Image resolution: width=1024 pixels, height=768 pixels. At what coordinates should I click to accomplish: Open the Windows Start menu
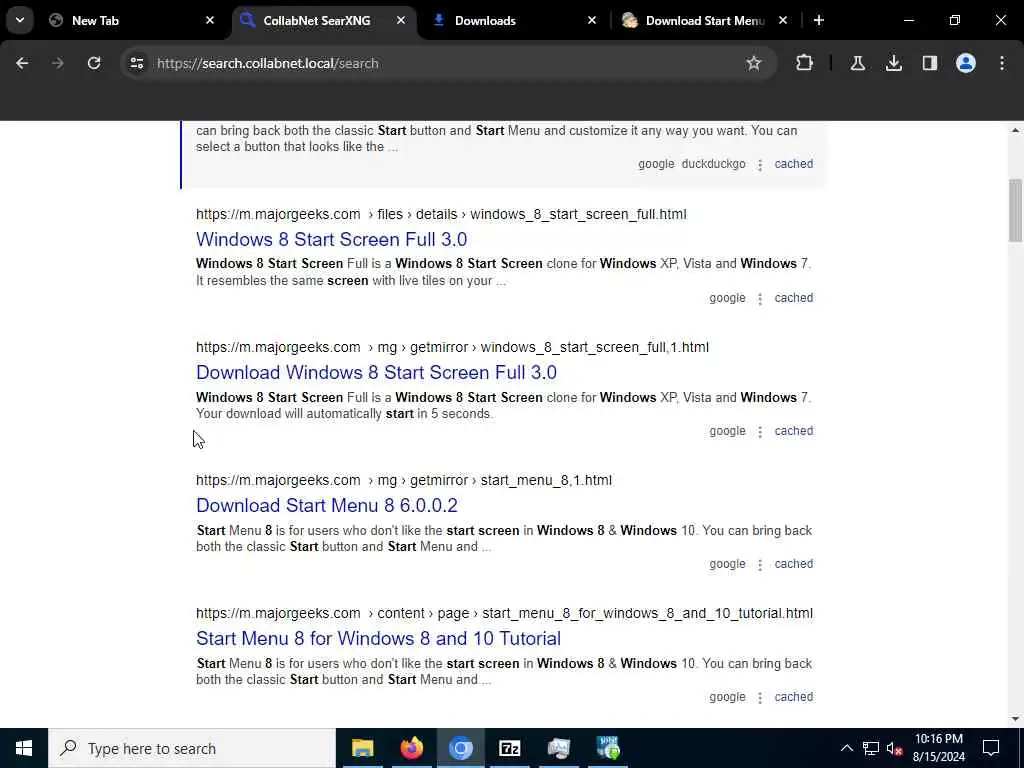24,748
